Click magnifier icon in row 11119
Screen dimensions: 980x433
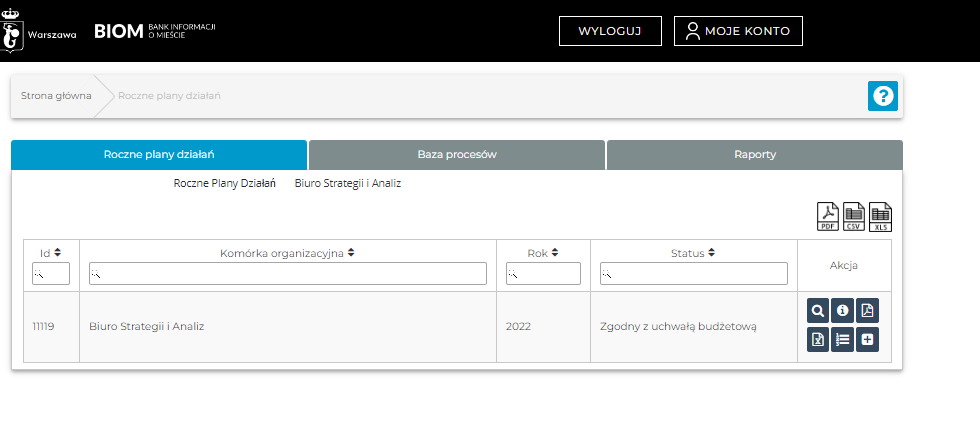818,311
